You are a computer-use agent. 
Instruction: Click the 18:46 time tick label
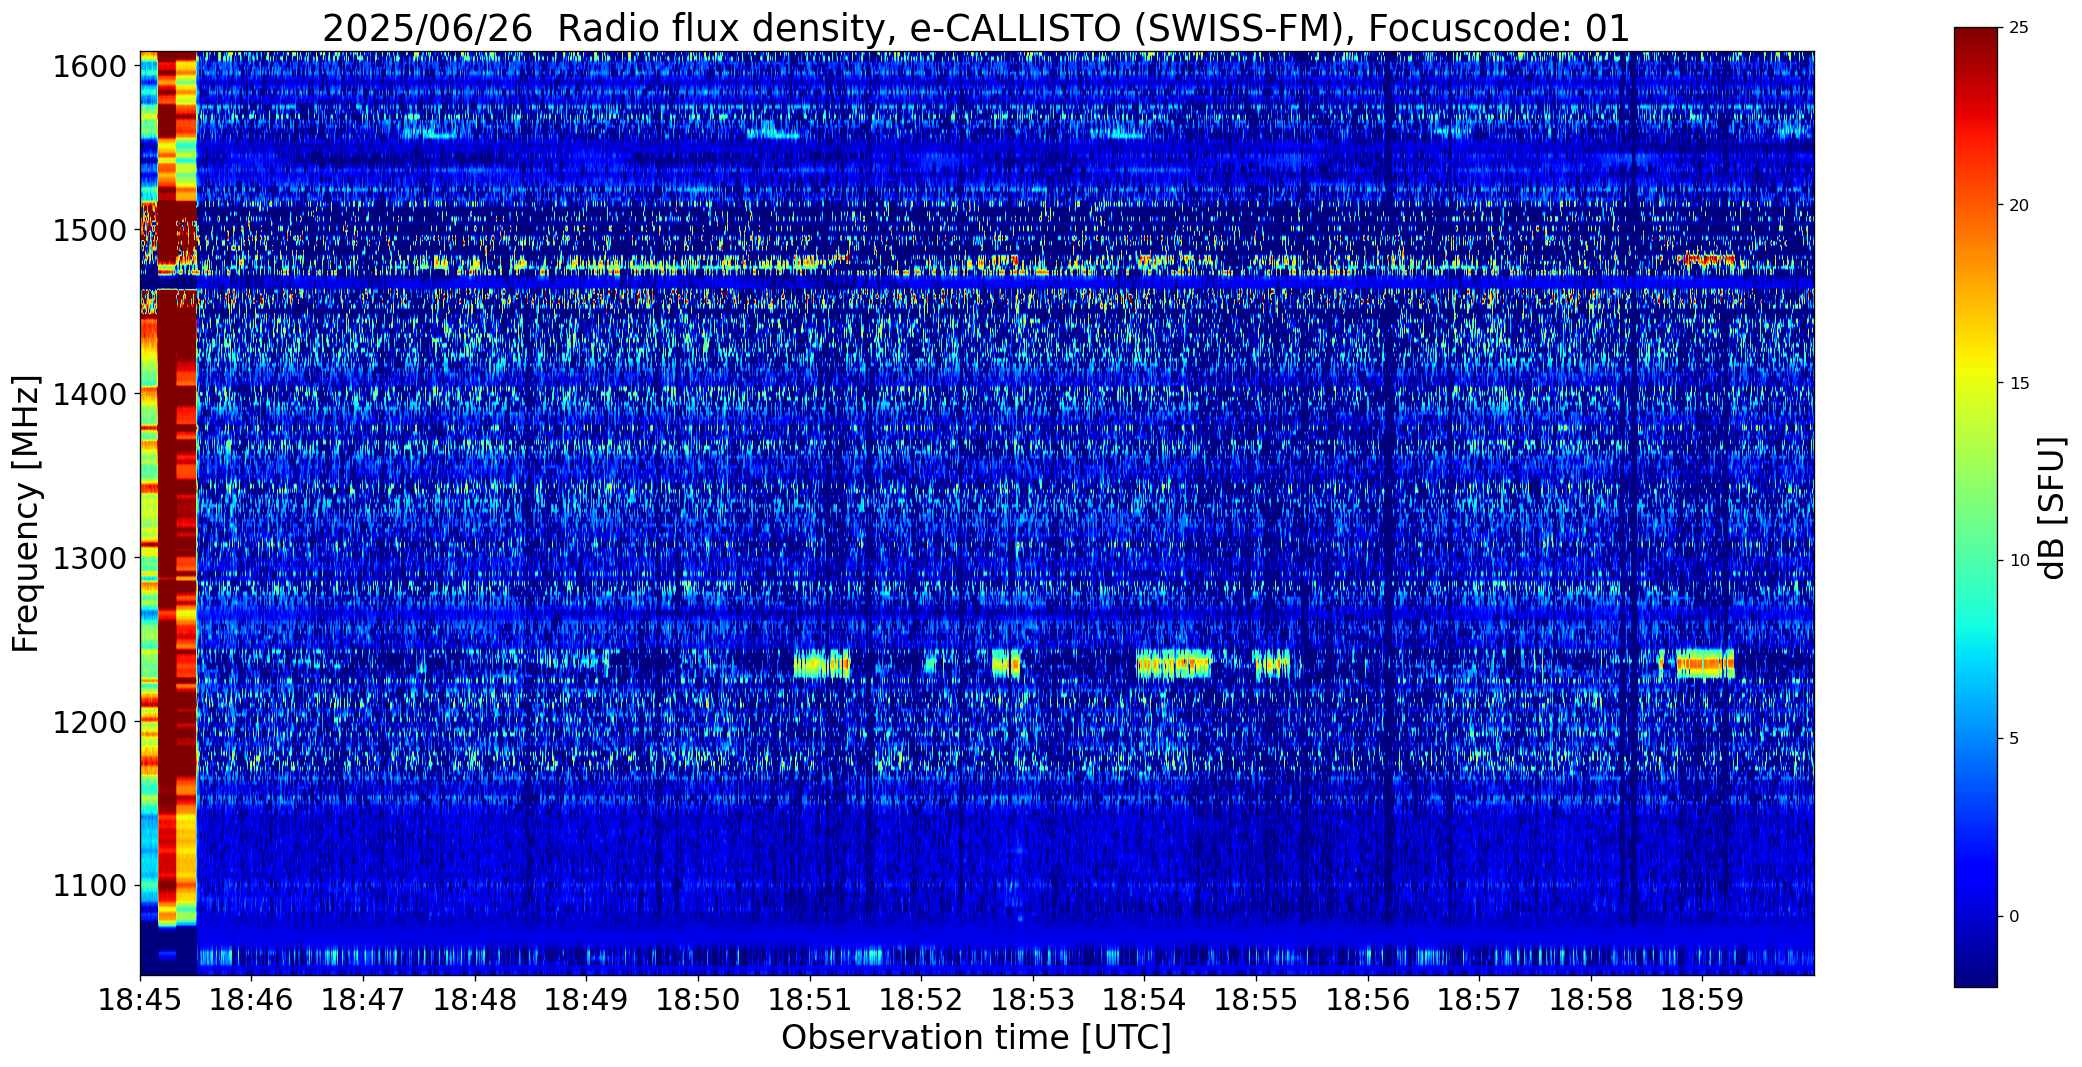[x=252, y=1000]
